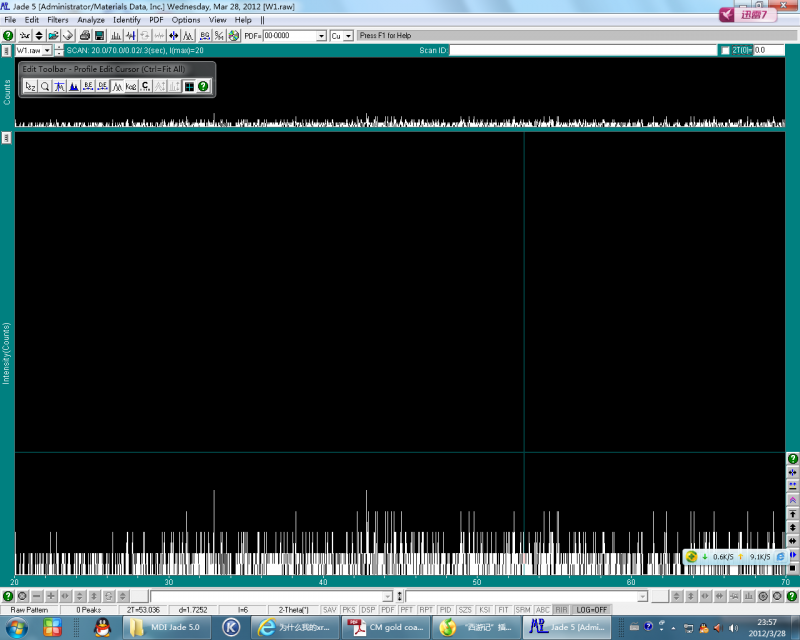Click the cursor Z tool in Edit Toolbar

[31, 86]
